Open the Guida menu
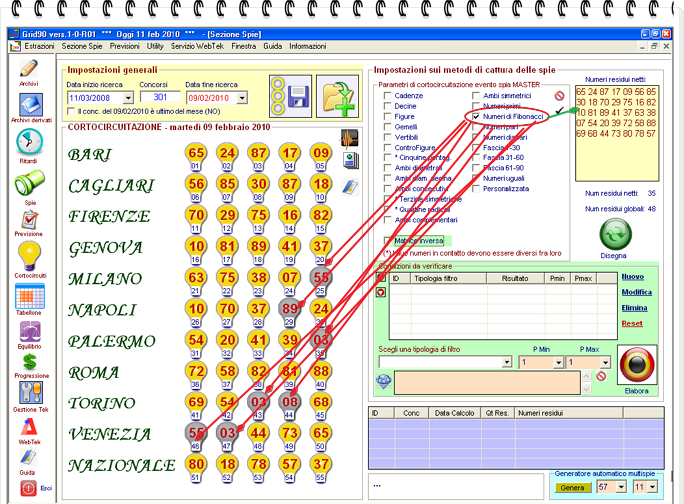This screenshot has height=504, width=684. coord(273,46)
